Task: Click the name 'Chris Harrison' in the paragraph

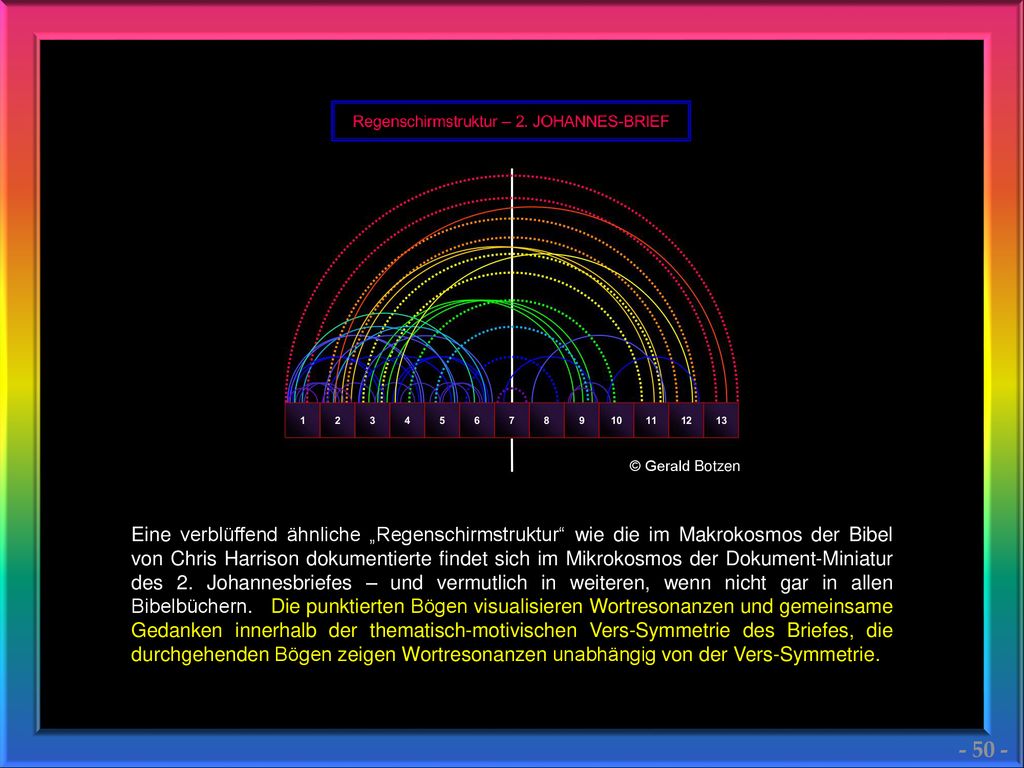Action: [234, 559]
